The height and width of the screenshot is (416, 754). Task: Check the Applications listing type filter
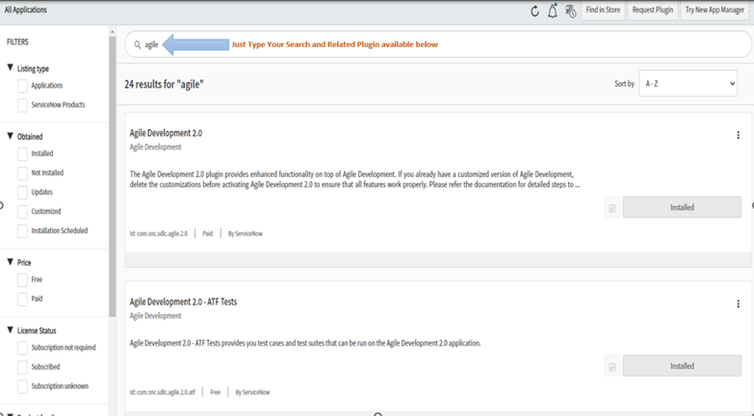click(x=22, y=86)
